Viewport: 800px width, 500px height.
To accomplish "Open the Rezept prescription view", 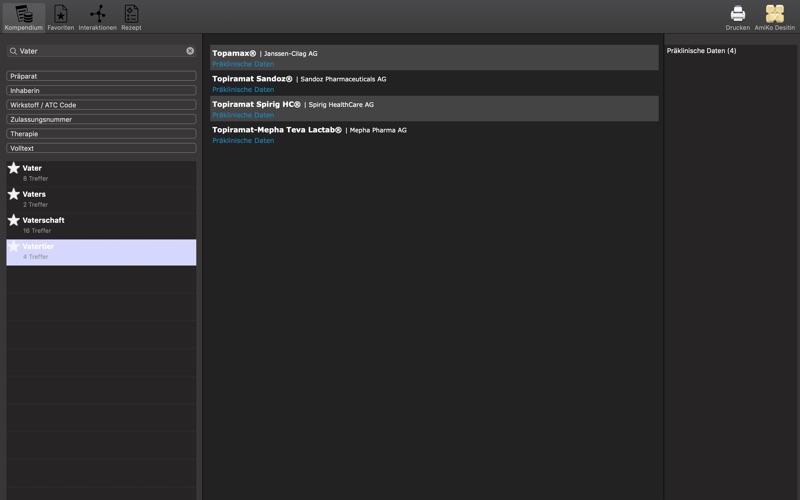I will [x=131, y=18].
